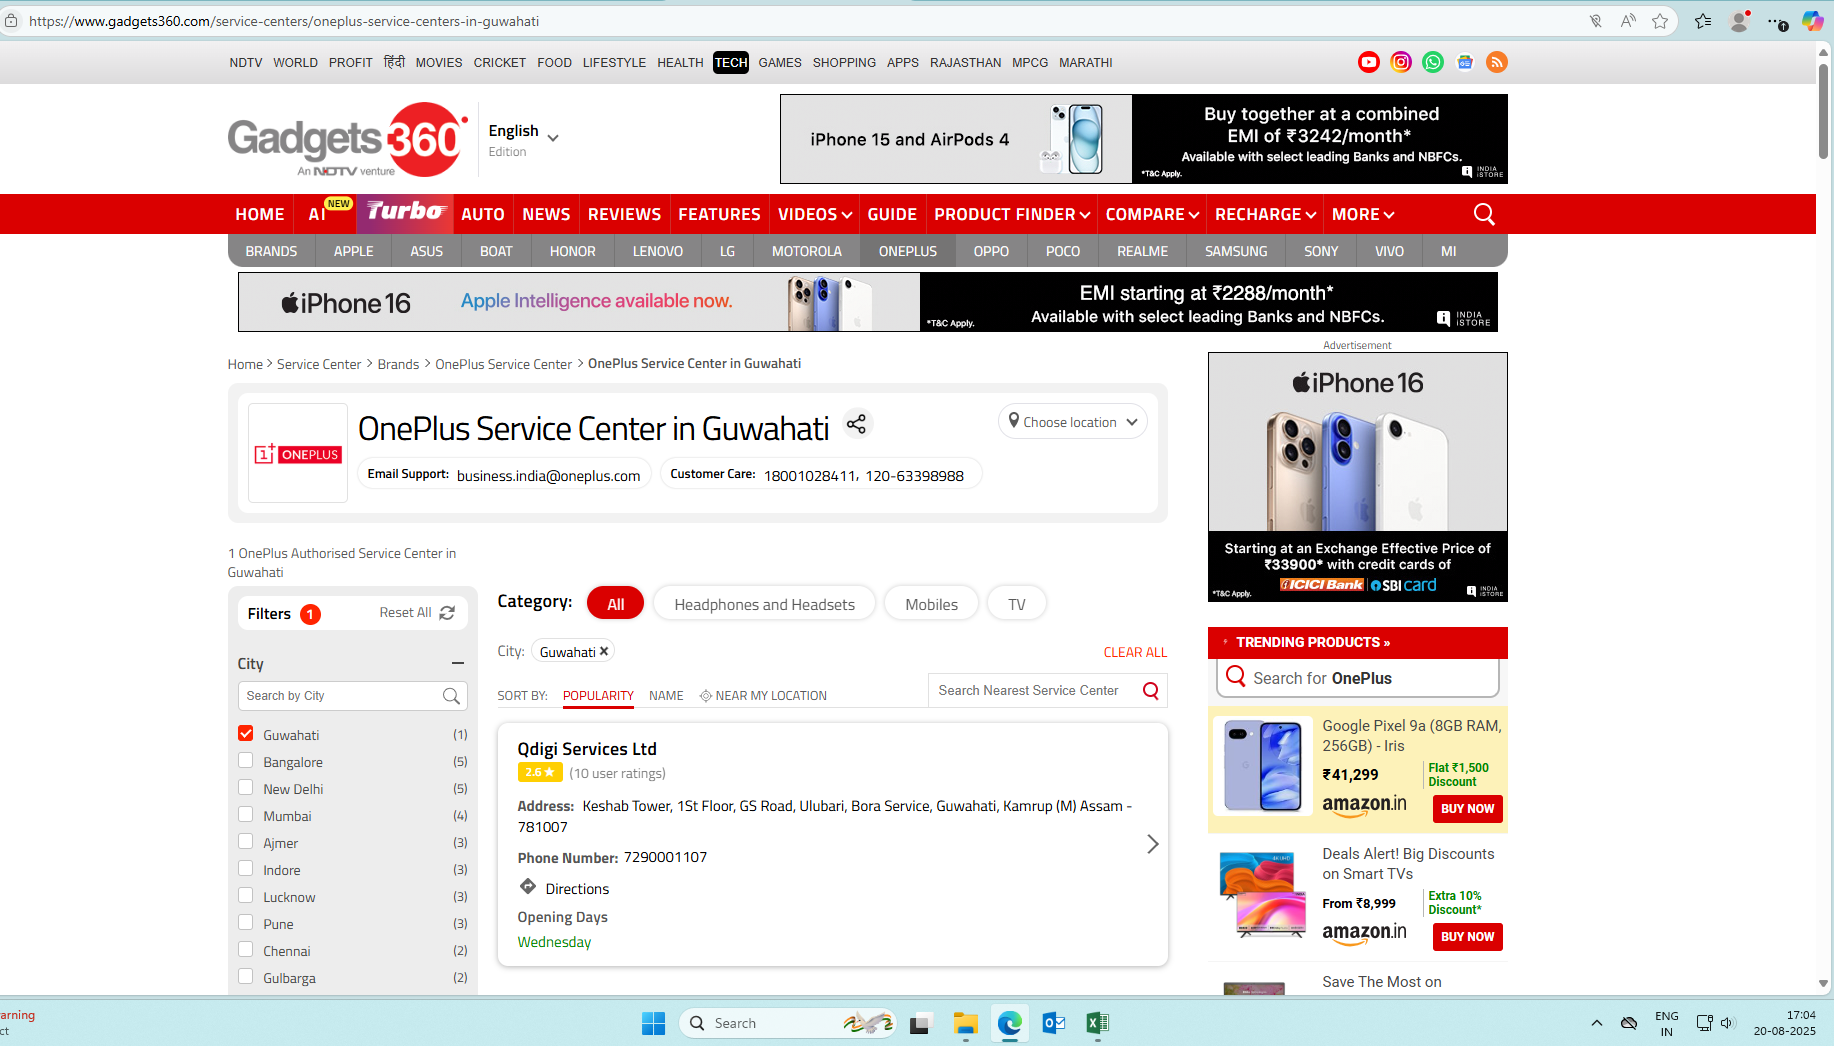The width and height of the screenshot is (1834, 1046).
Task: Click the RSS feed icon
Action: pyautogui.click(x=1497, y=62)
